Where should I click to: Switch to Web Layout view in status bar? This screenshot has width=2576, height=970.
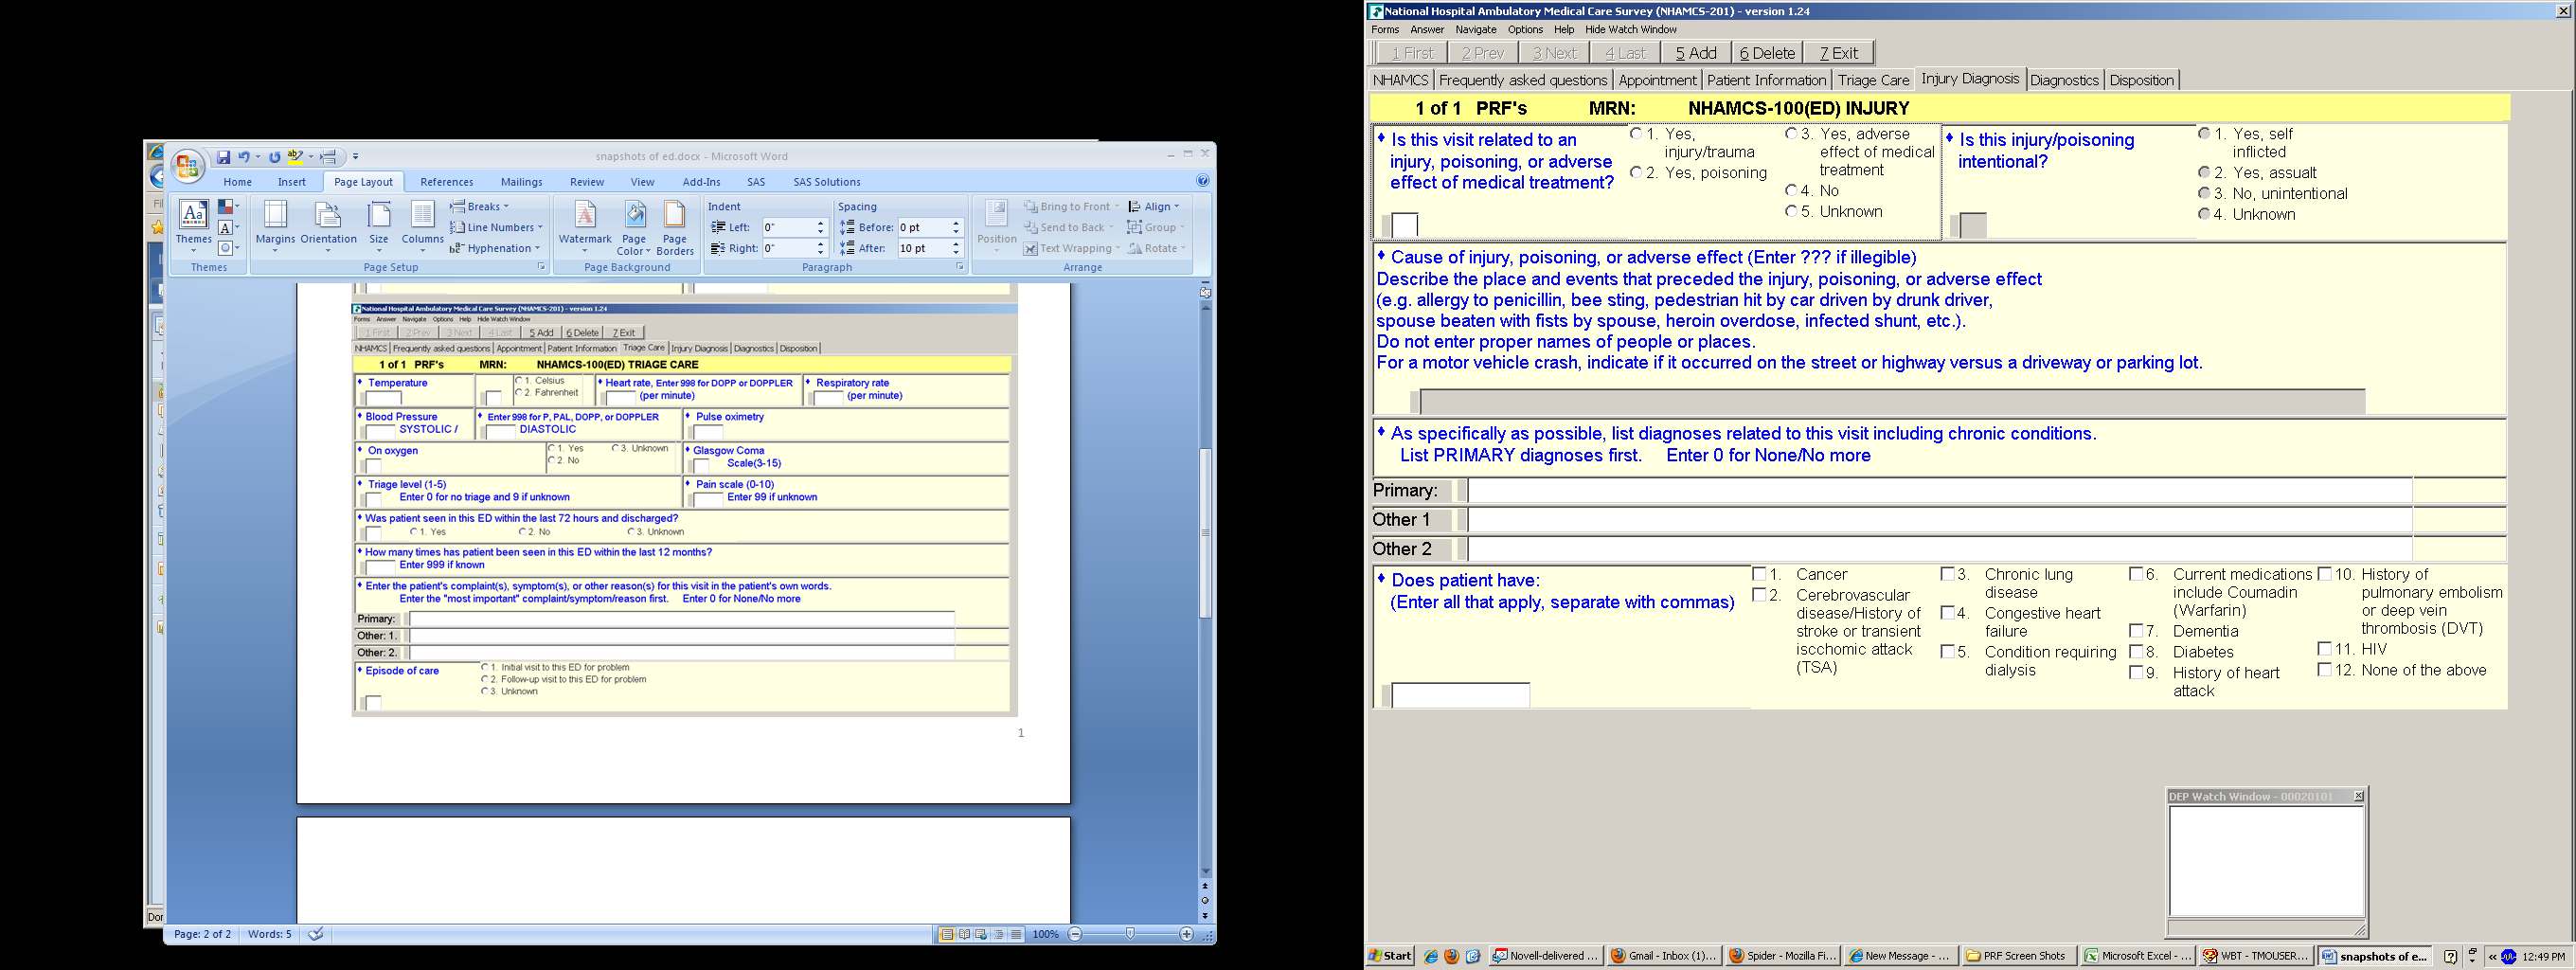point(981,935)
